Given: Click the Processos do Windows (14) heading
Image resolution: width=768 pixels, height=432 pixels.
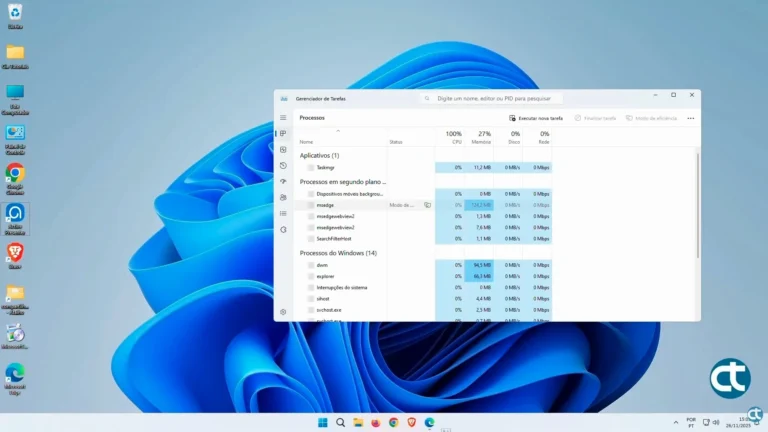Looking at the screenshot, I should [x=338, y=253].
